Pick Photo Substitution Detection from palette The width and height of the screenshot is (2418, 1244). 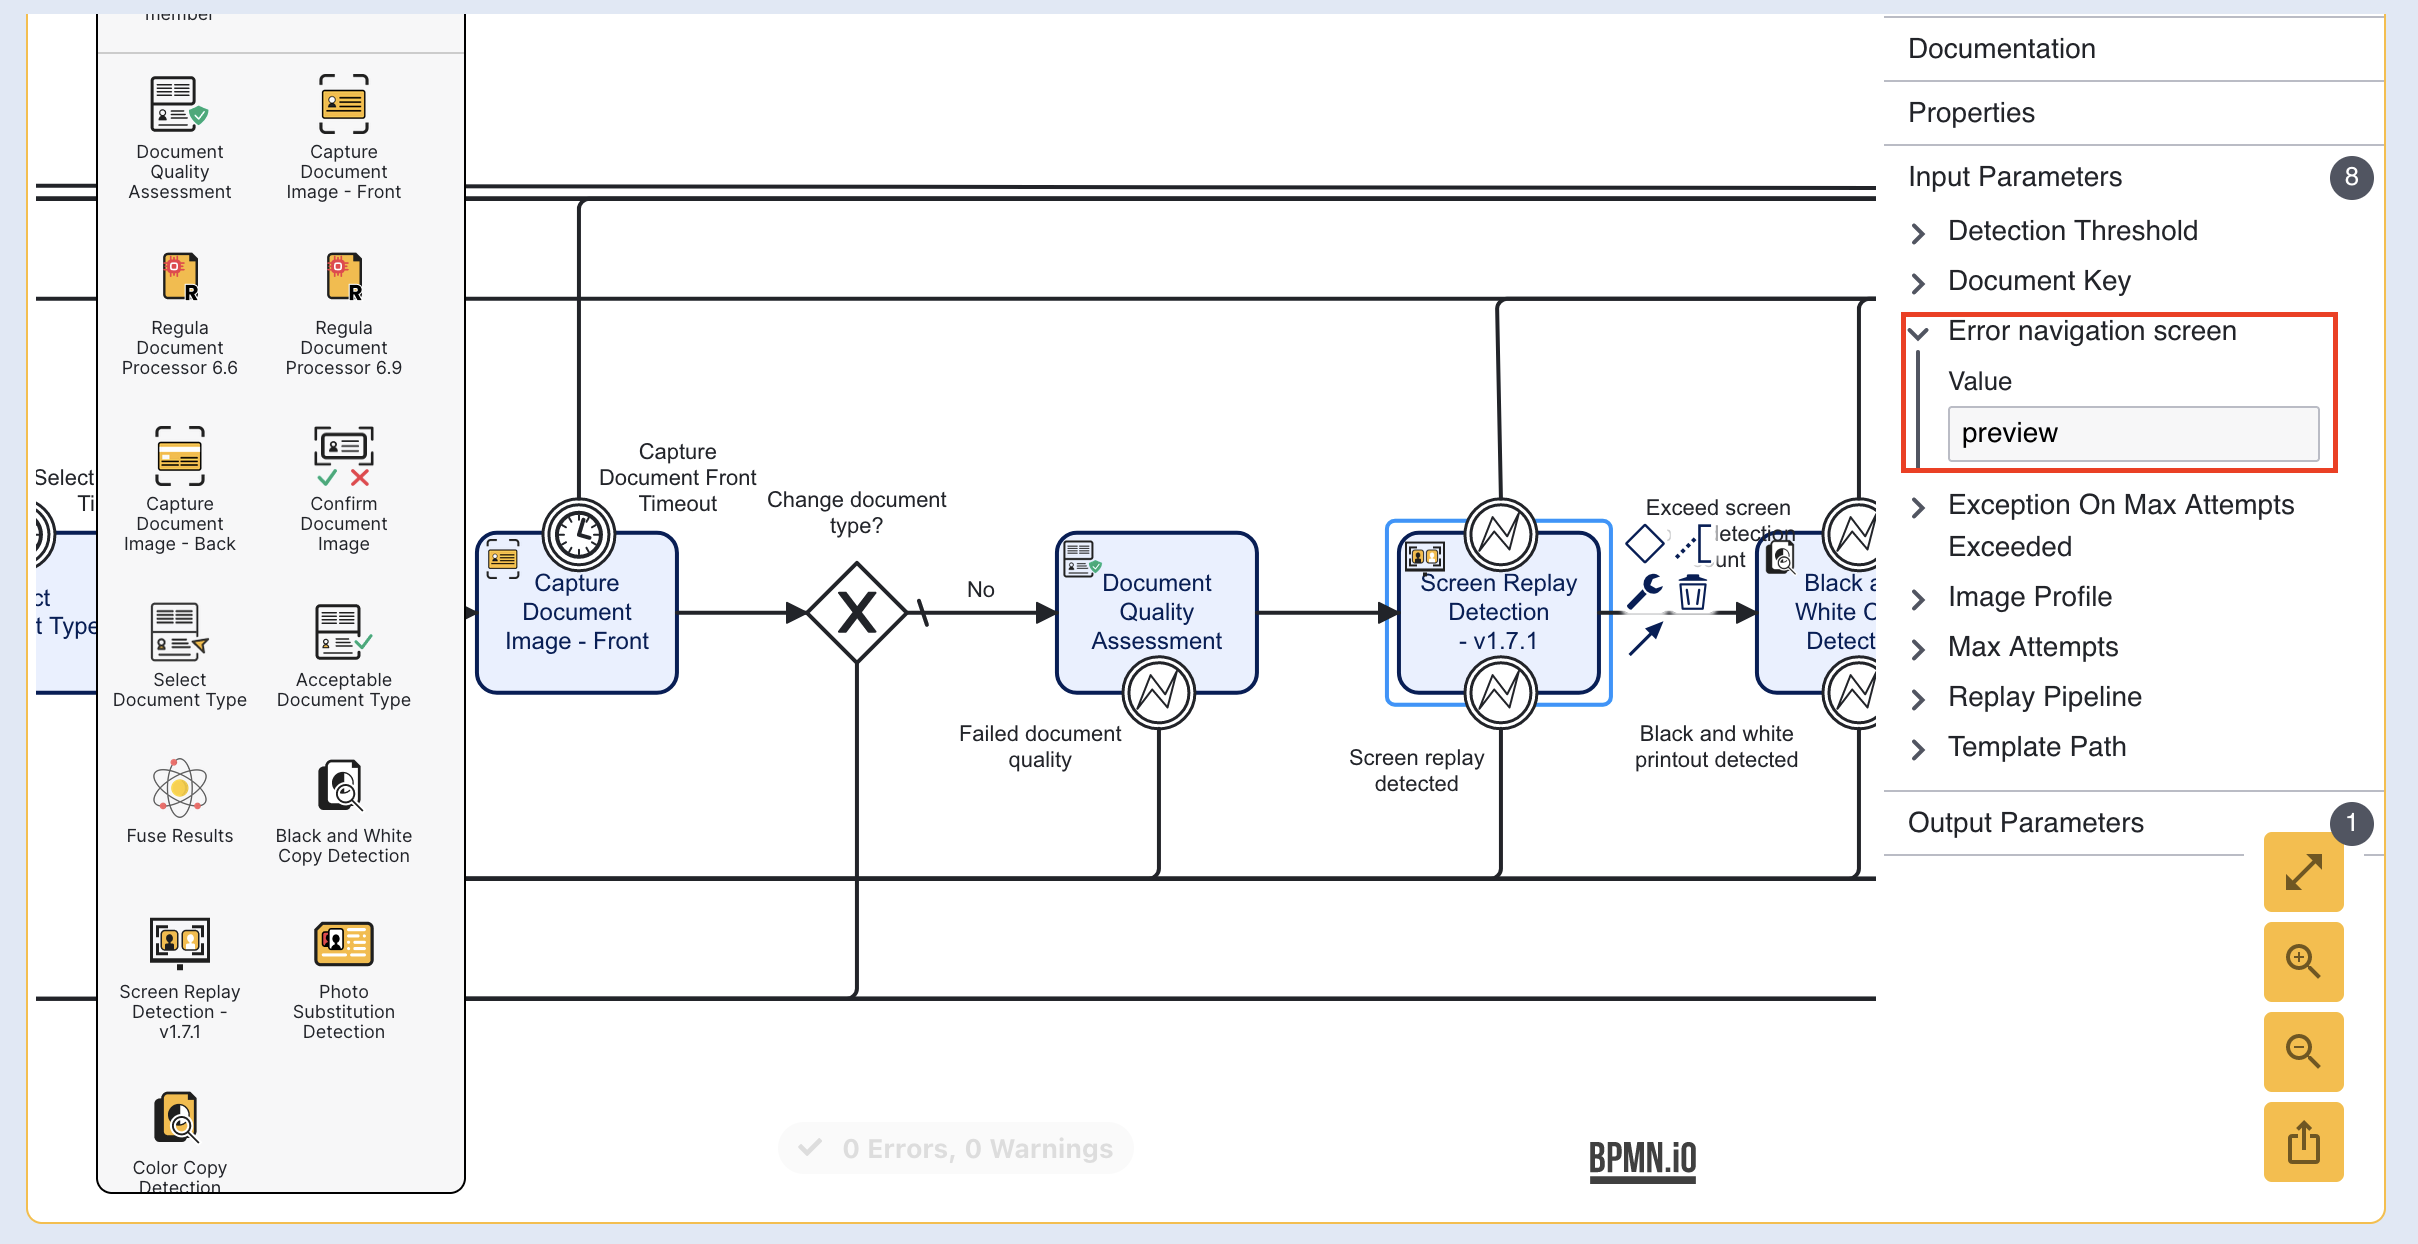[x=343, y=945]
